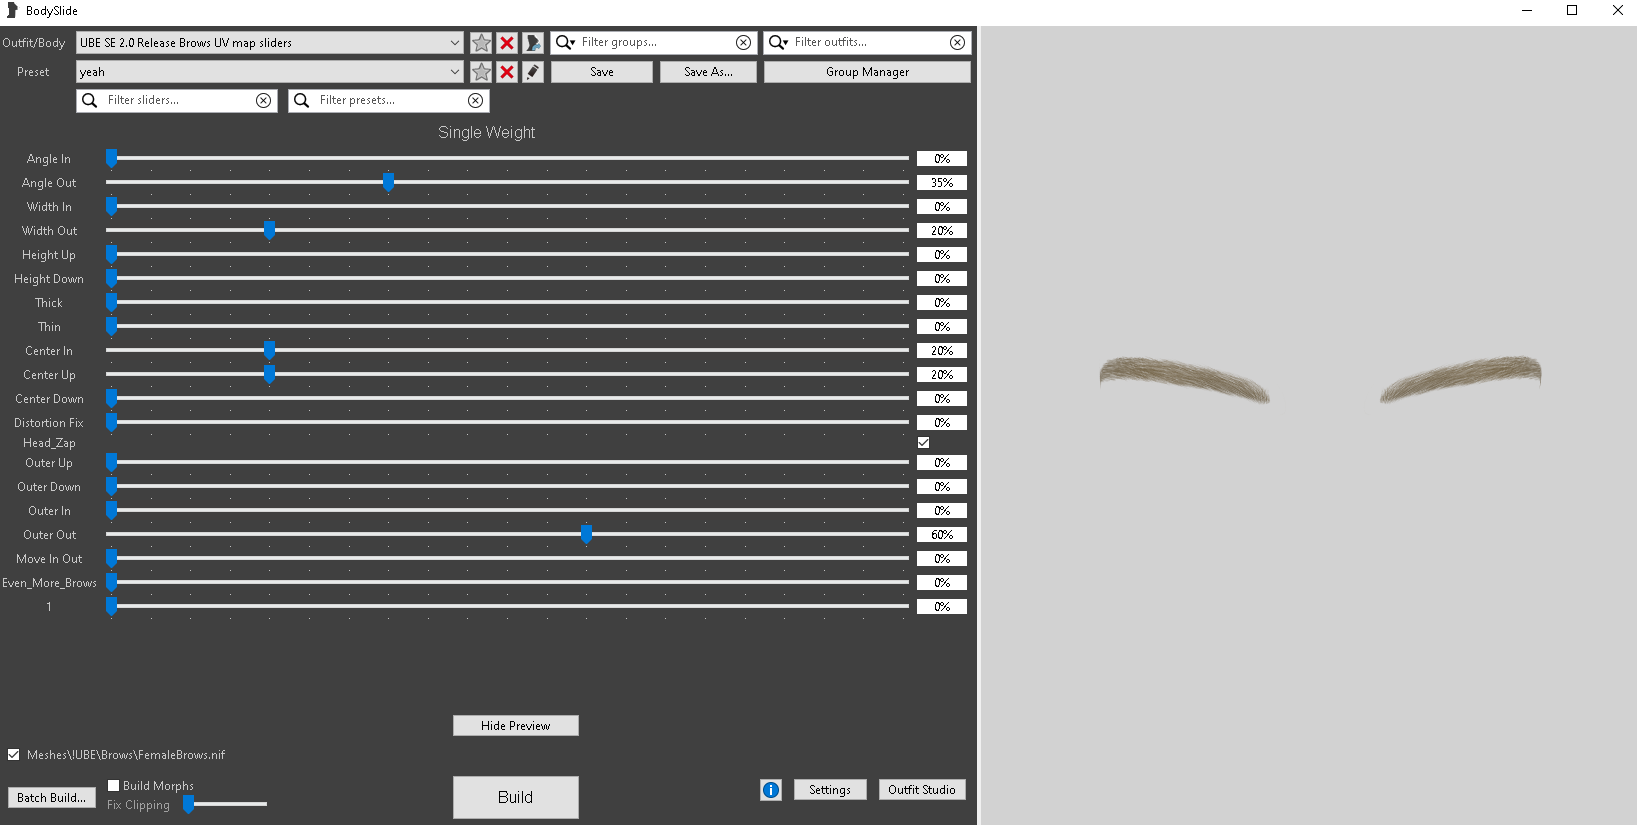Viewport: 1637px width, 825px height.
Task: Click the Angle Out slider handle
Action: click(388, 182)
